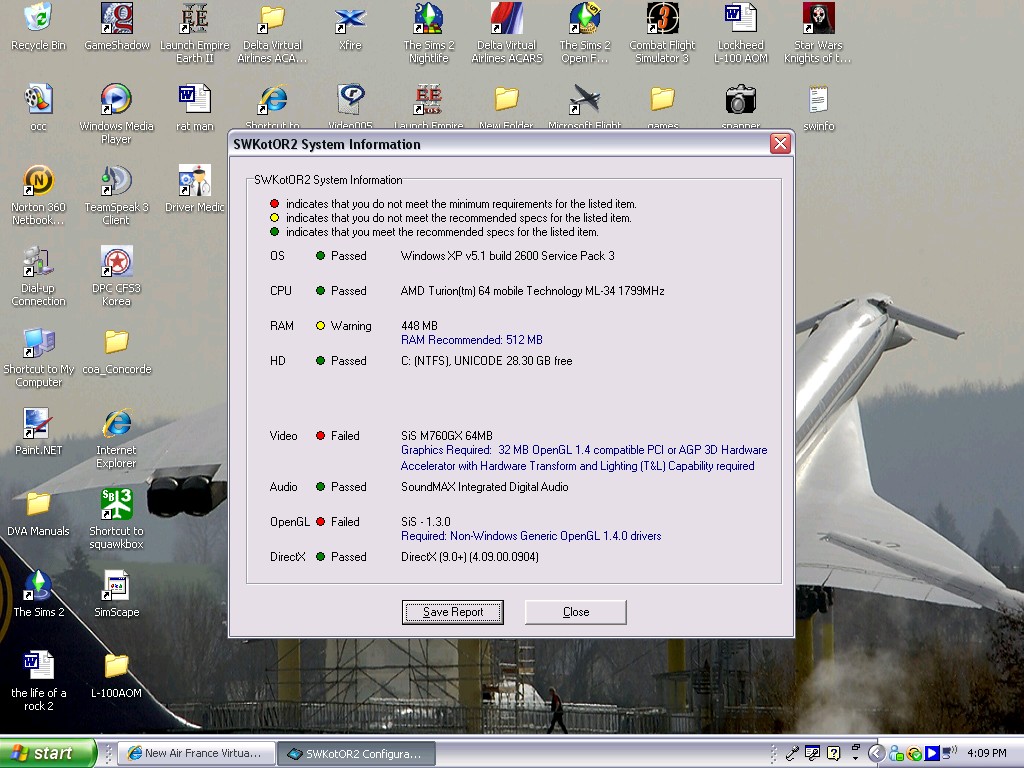This screenshot has height=768, width=1024.
Task: Select the rat man Word document
Action: point(195,107)
